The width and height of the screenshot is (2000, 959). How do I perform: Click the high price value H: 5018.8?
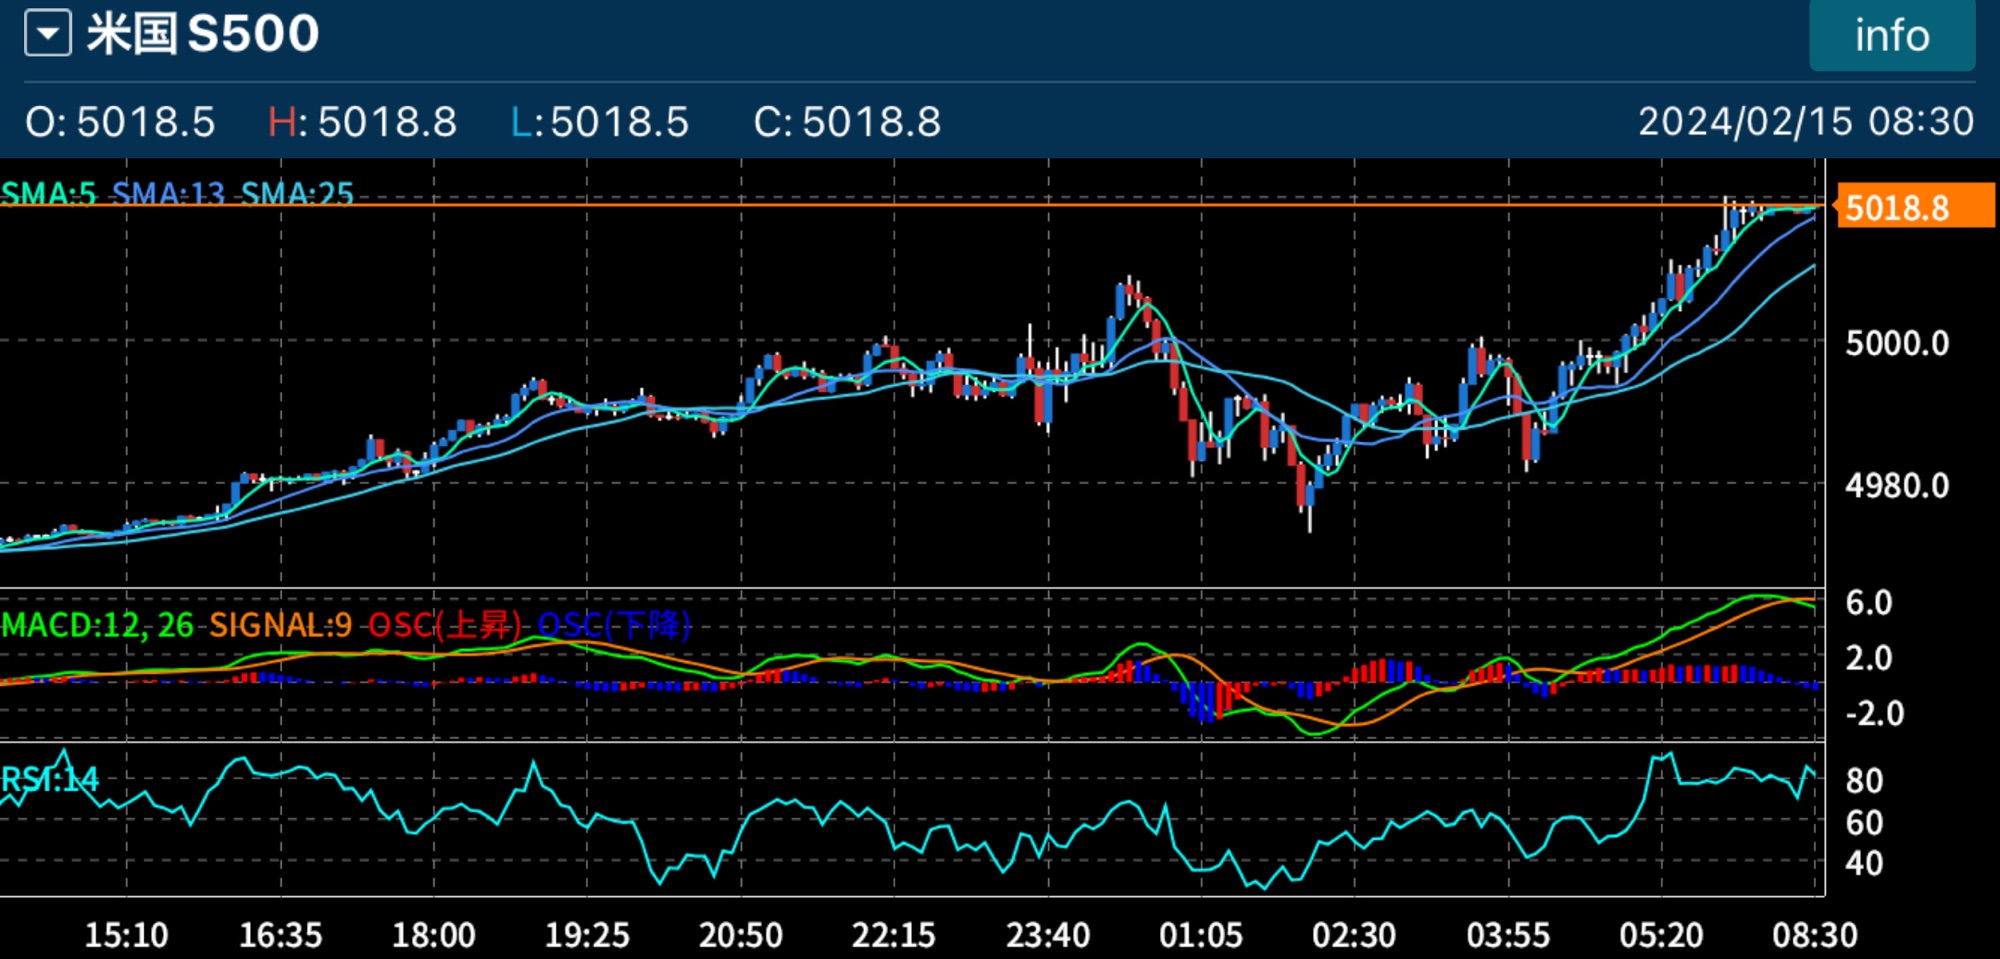pos(362,122)
